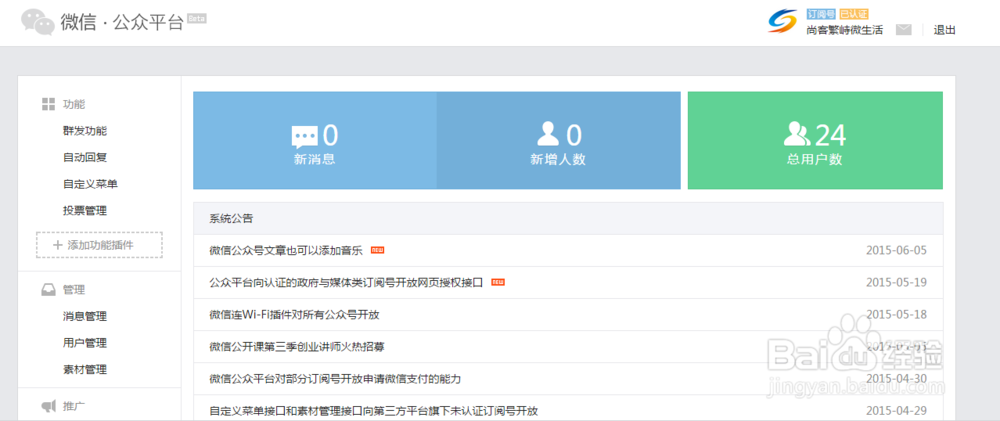Click the 功能 section heading
This screenshot has height=421, width=1000.
(x=73, y=104)
